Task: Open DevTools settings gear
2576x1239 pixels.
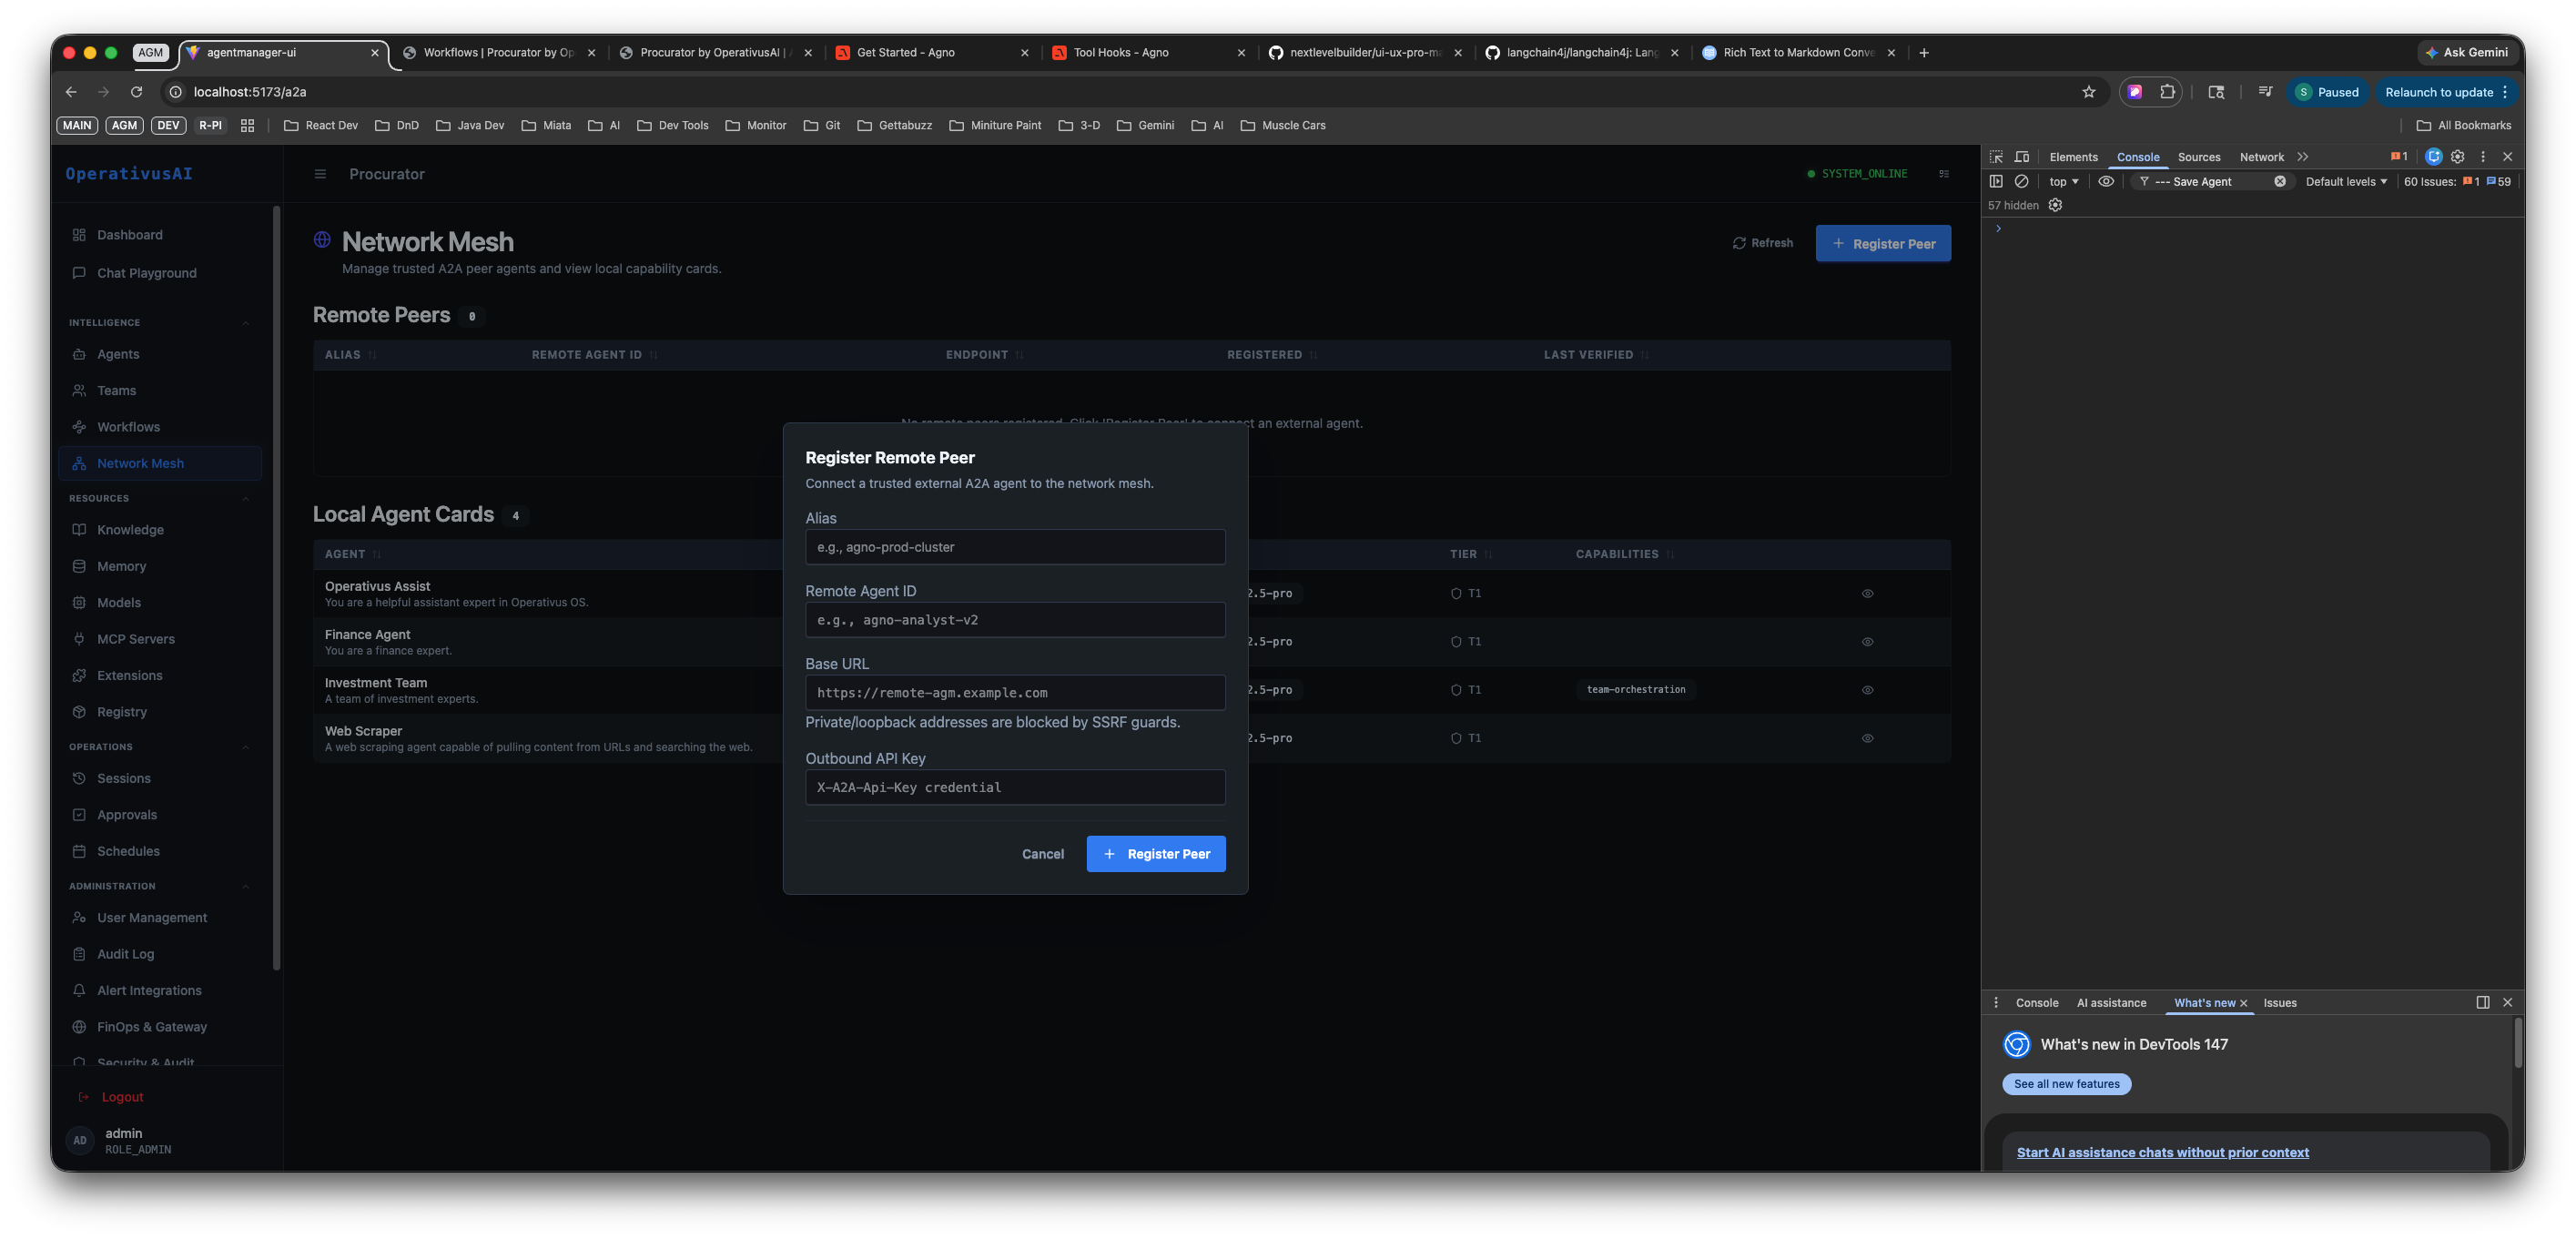Action: coord(2457,157)
